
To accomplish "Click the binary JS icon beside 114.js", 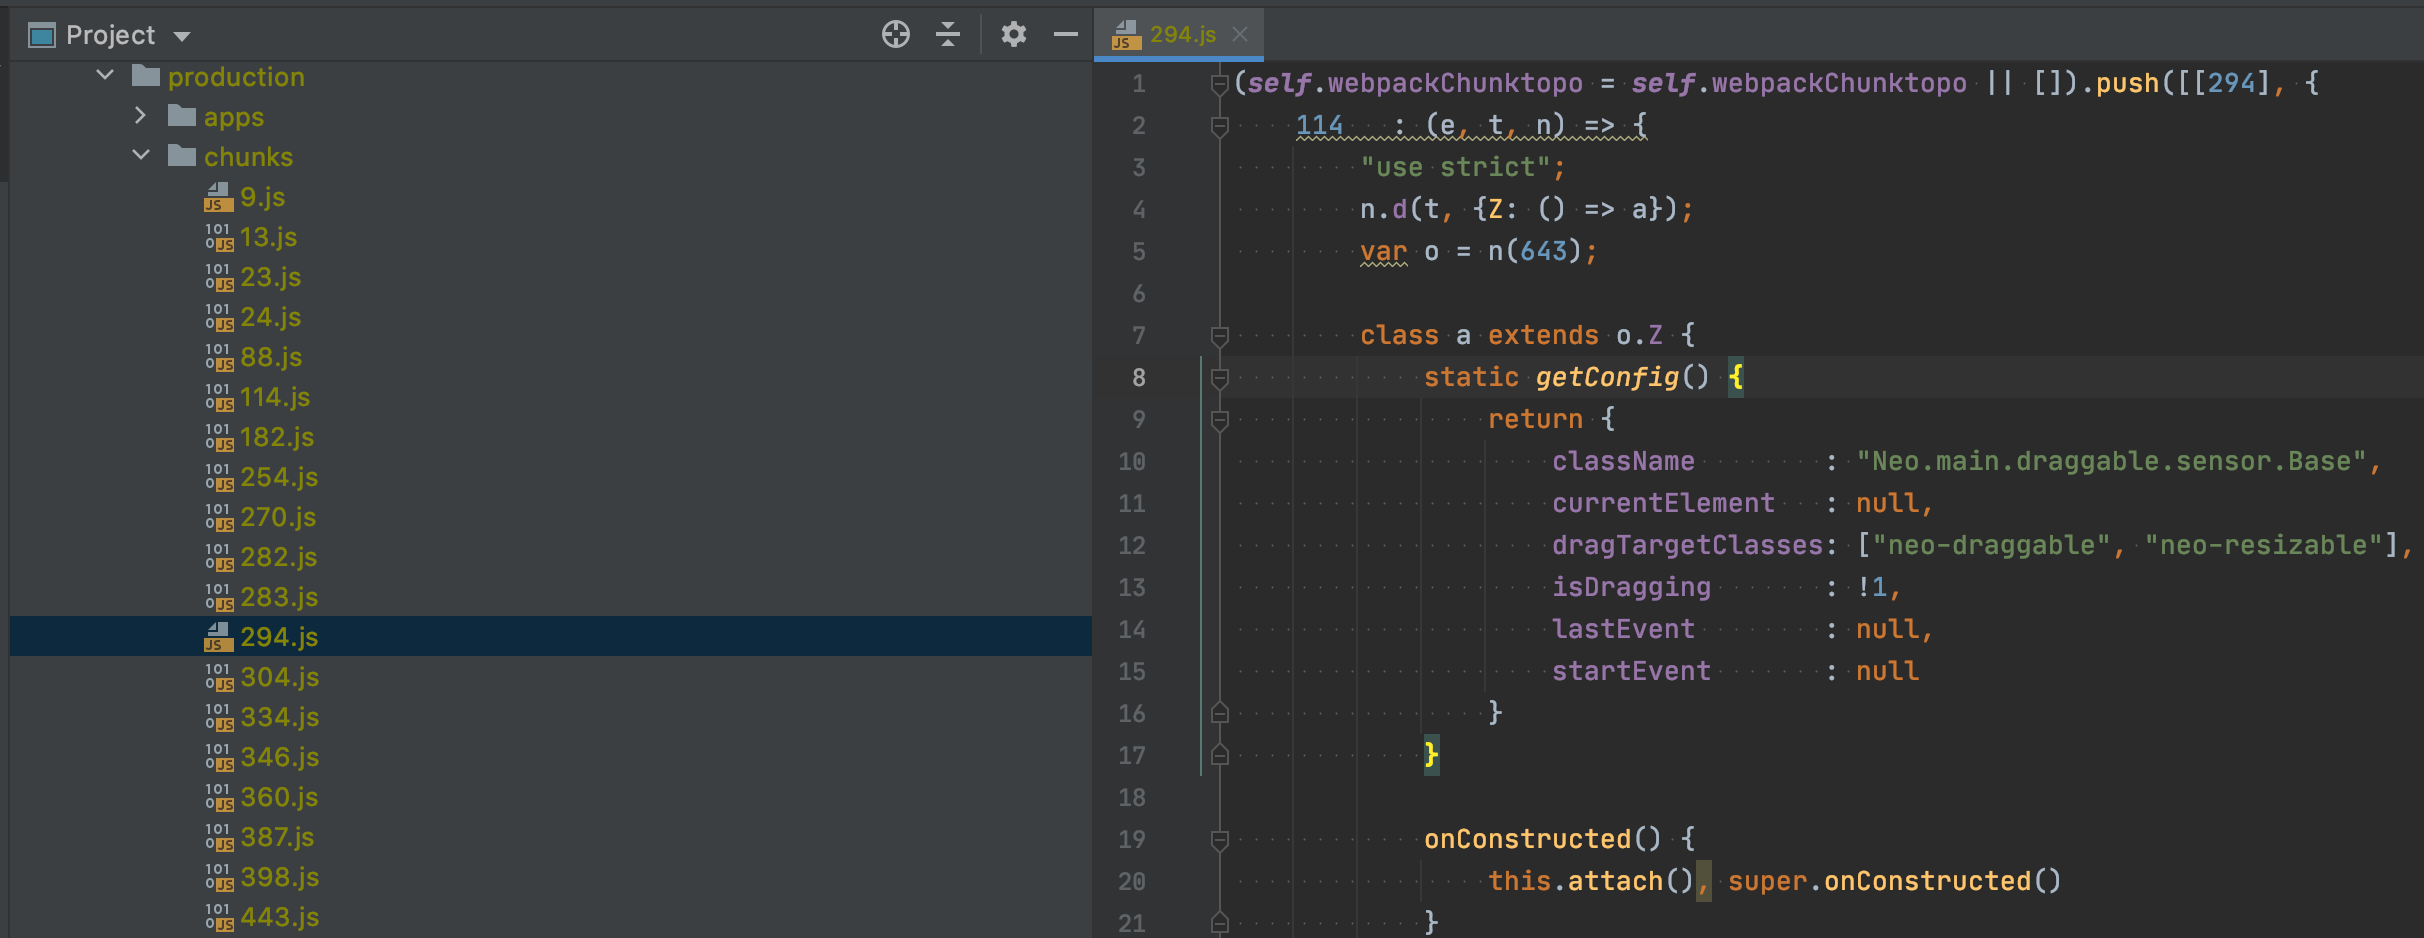I will tap(219, 397).
